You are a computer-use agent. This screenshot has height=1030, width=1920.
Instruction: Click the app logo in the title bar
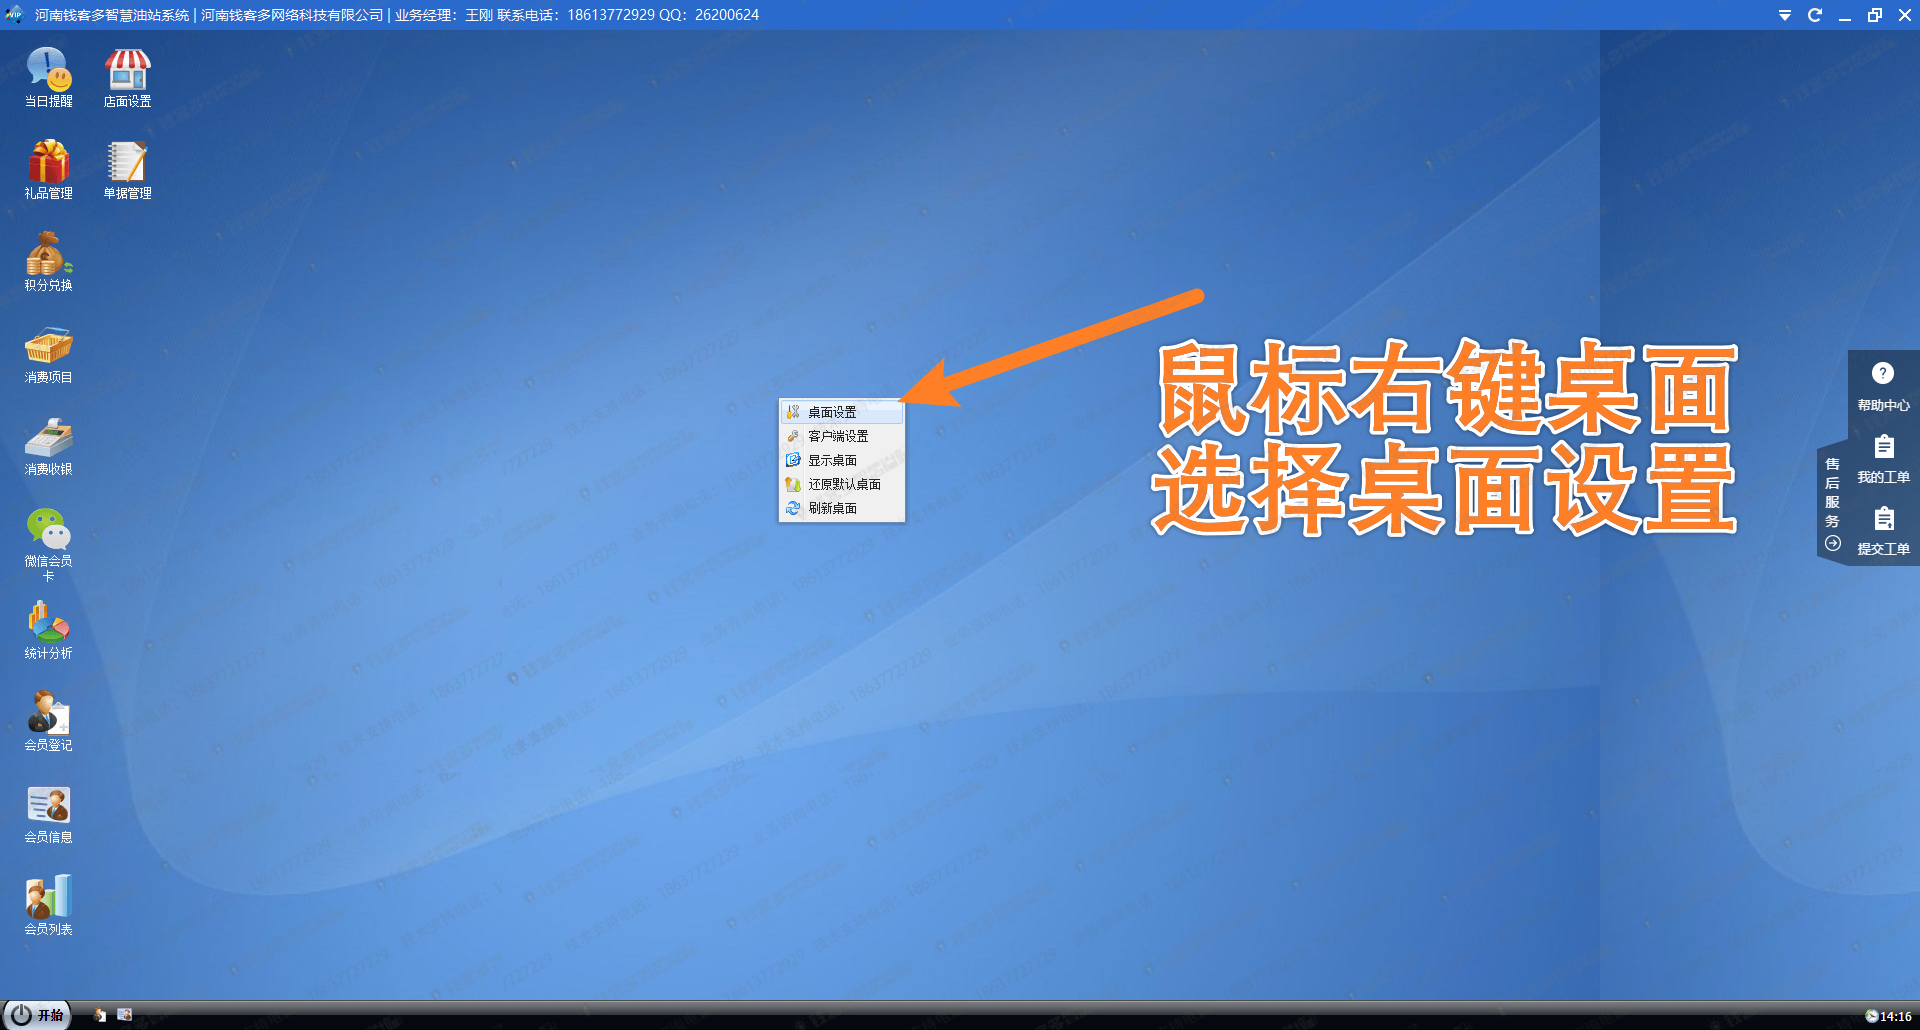[x=14, y=15]
